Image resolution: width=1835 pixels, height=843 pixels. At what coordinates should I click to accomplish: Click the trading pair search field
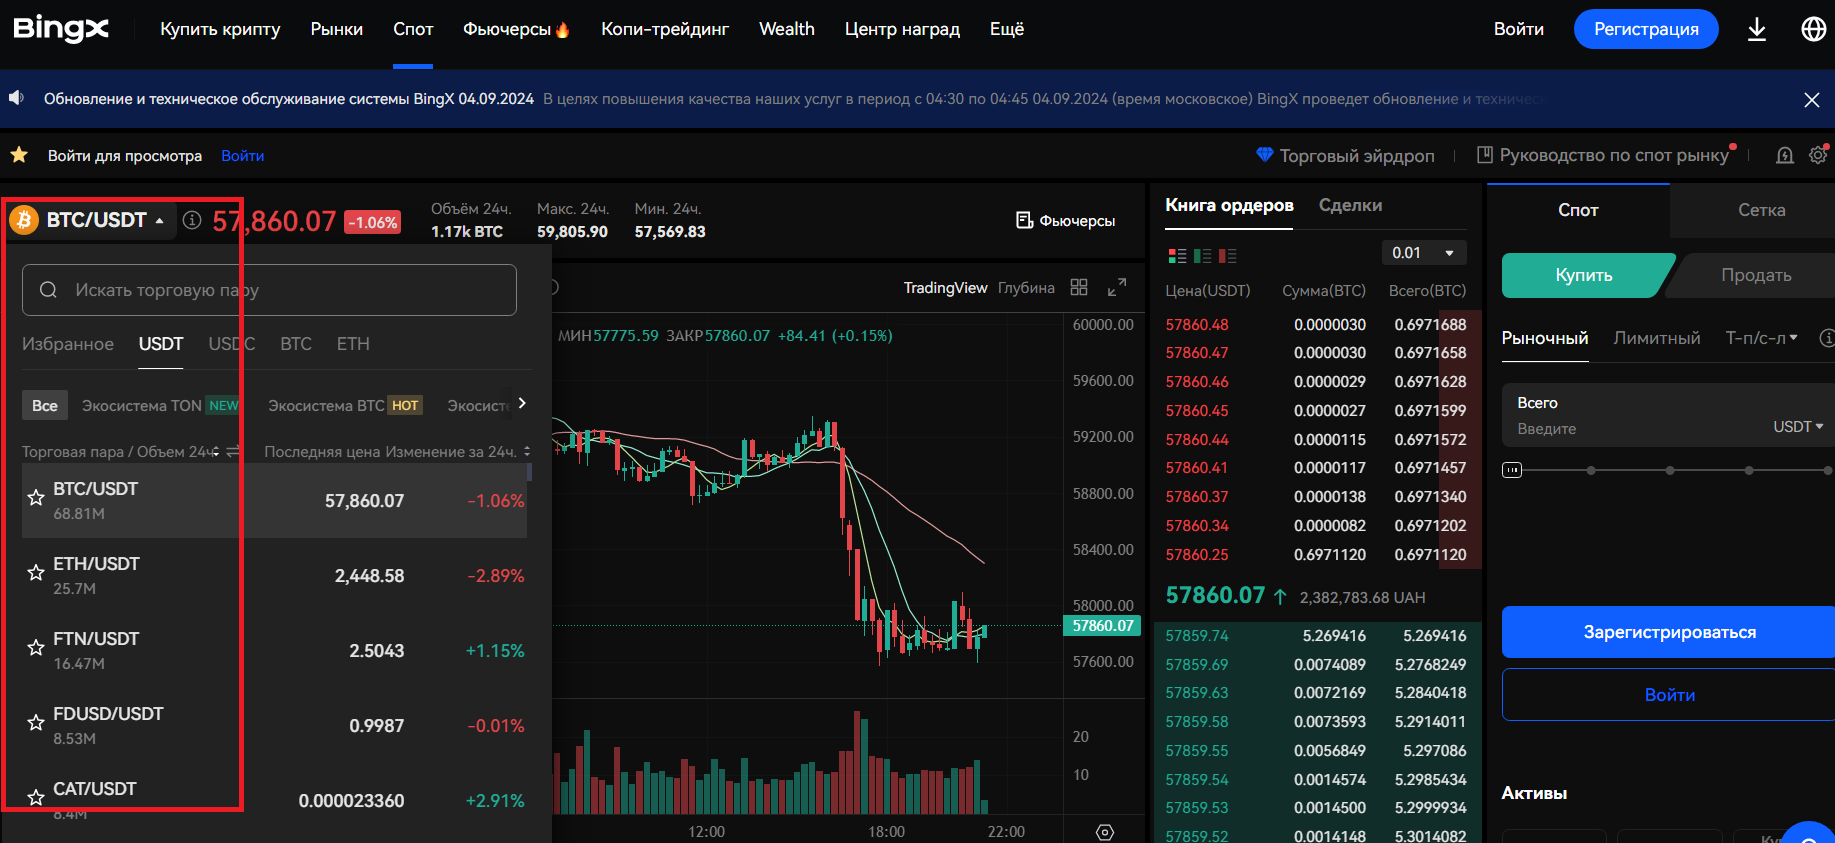pyautogui.click(x=269, y=290)
